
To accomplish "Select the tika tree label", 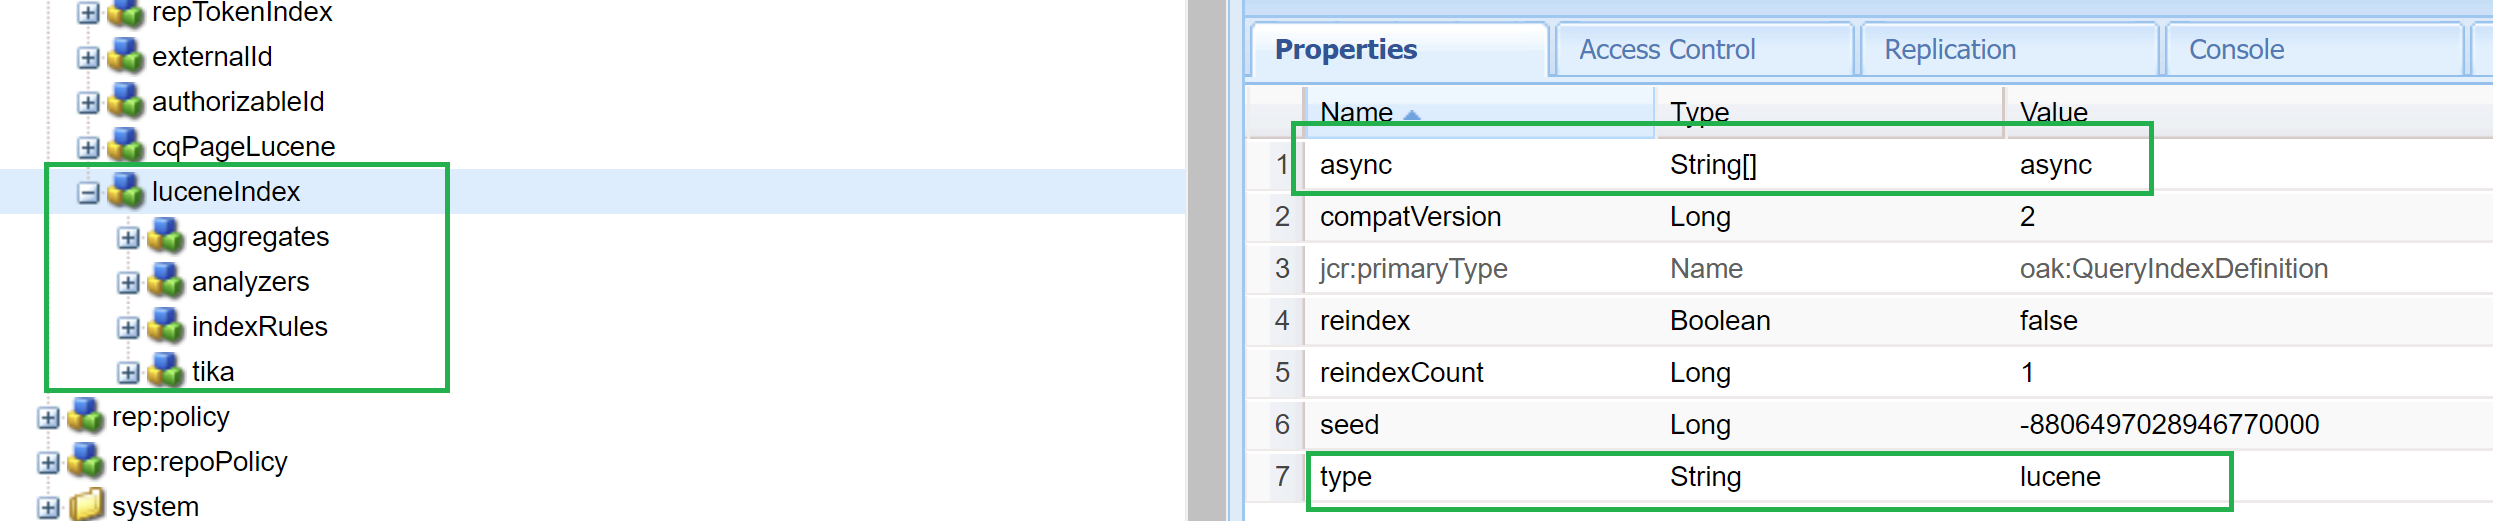I will coord(213,371).
